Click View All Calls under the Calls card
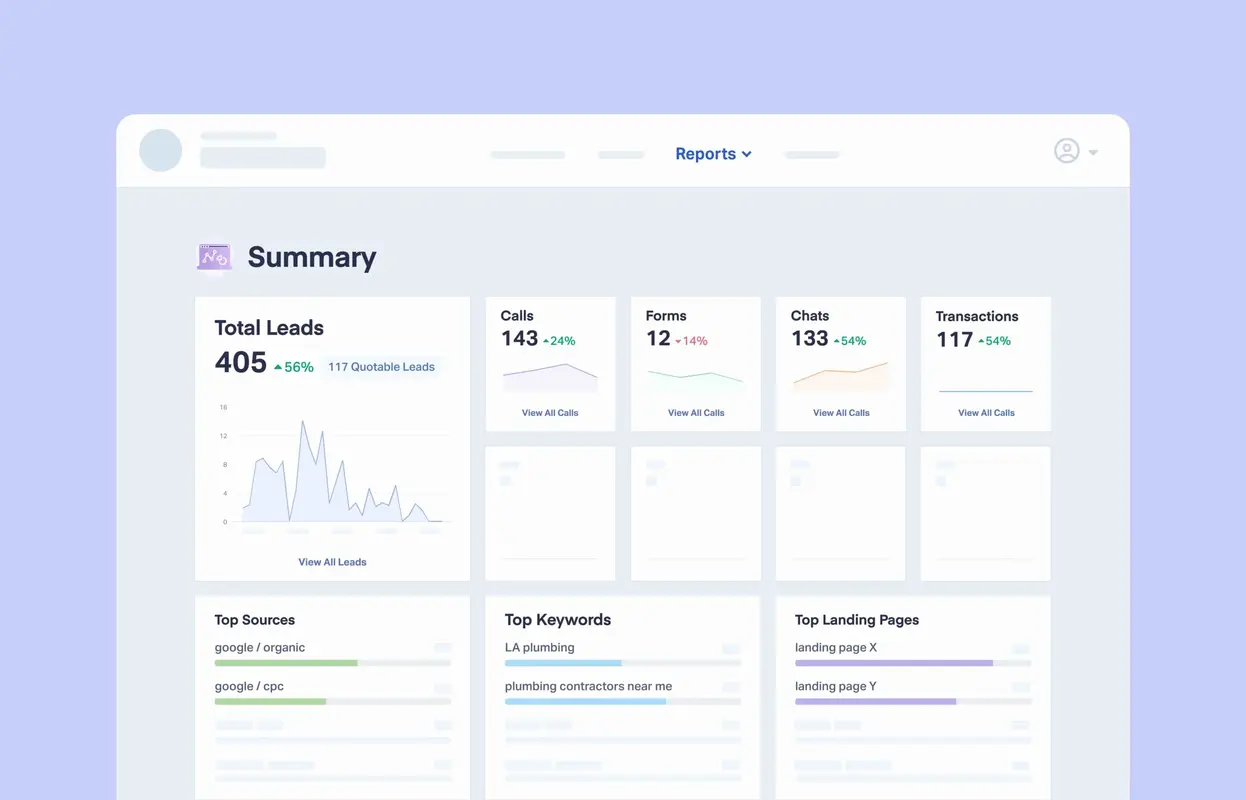The image size is (1246, 800). 549,412
